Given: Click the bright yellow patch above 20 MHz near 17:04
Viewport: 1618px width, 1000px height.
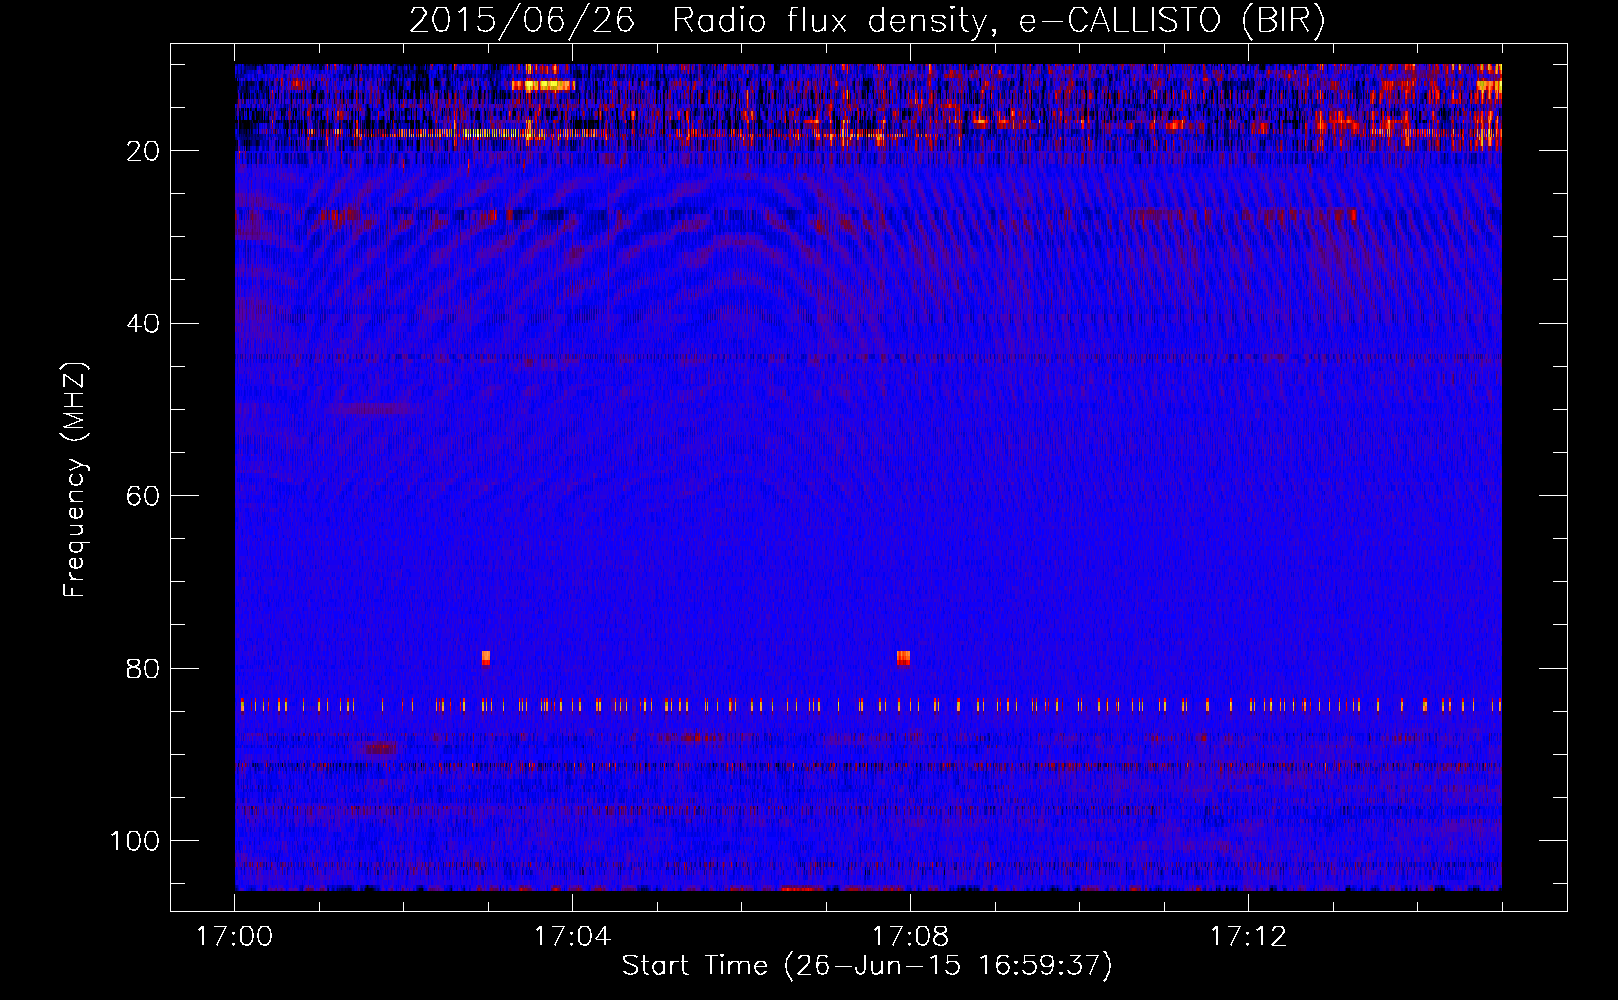Looking at the screenshot, I should click(543, 86).
